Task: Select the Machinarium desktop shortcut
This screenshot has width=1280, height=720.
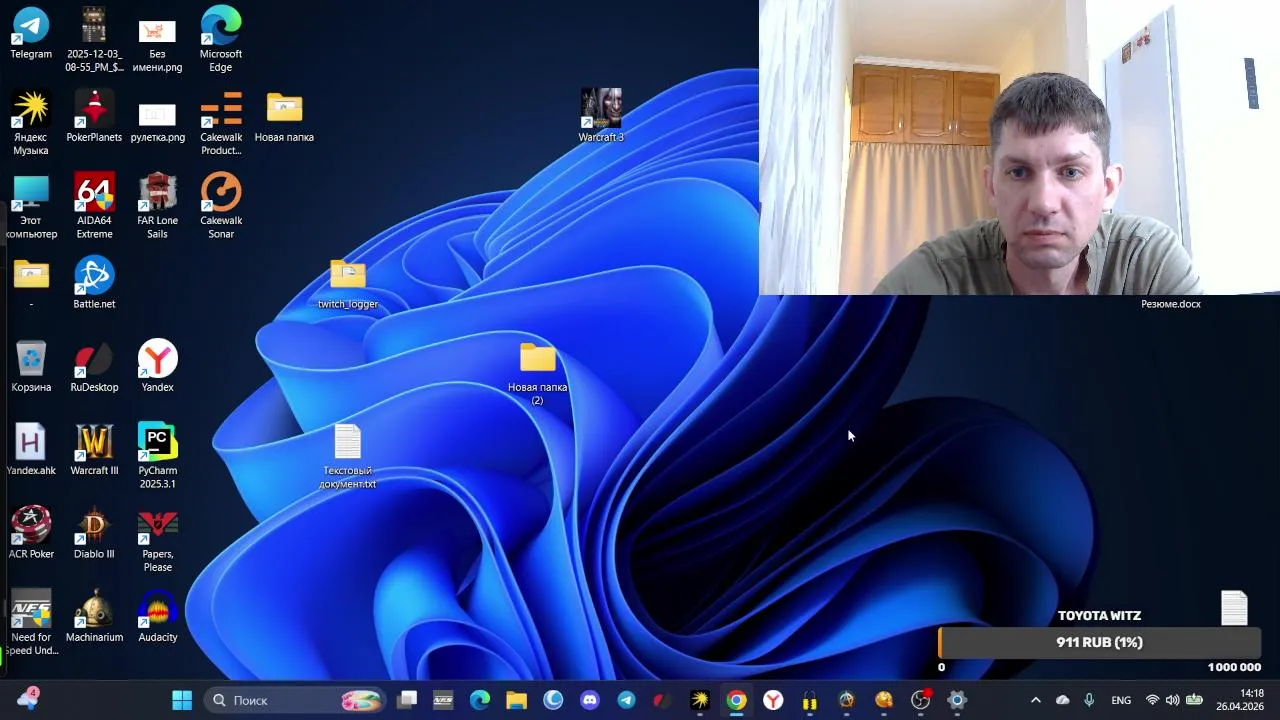Action: [94, 616]
